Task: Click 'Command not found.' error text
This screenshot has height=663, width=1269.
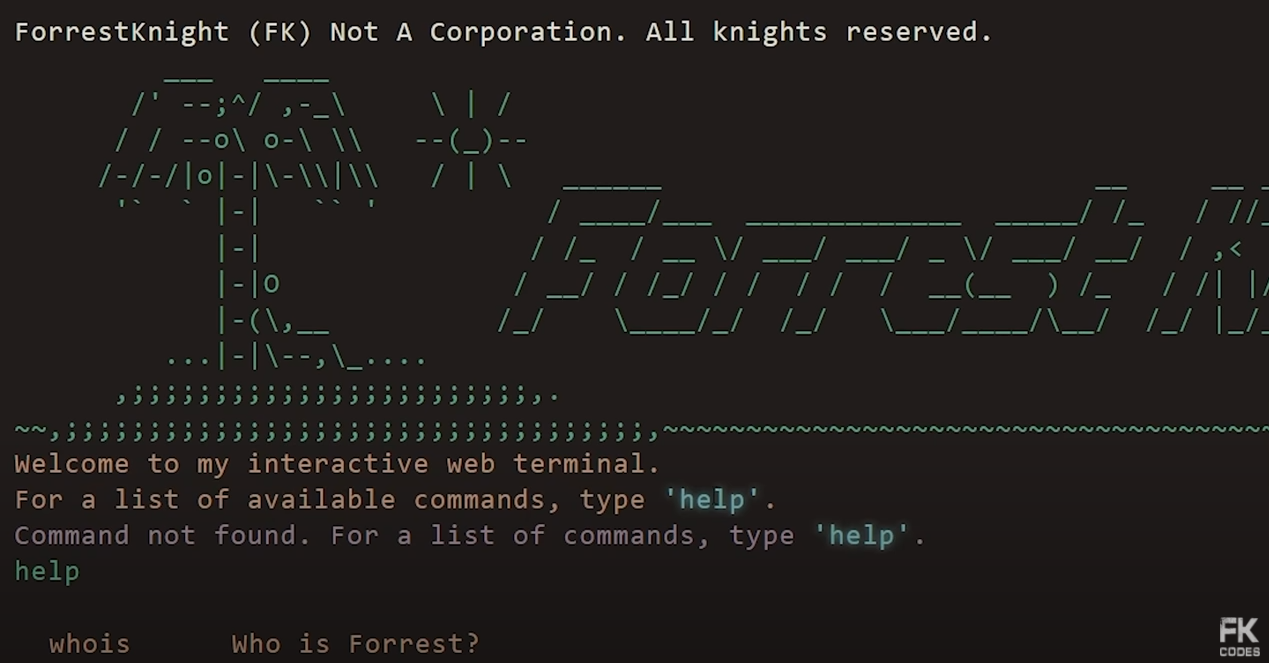Action: pos(165,536)
